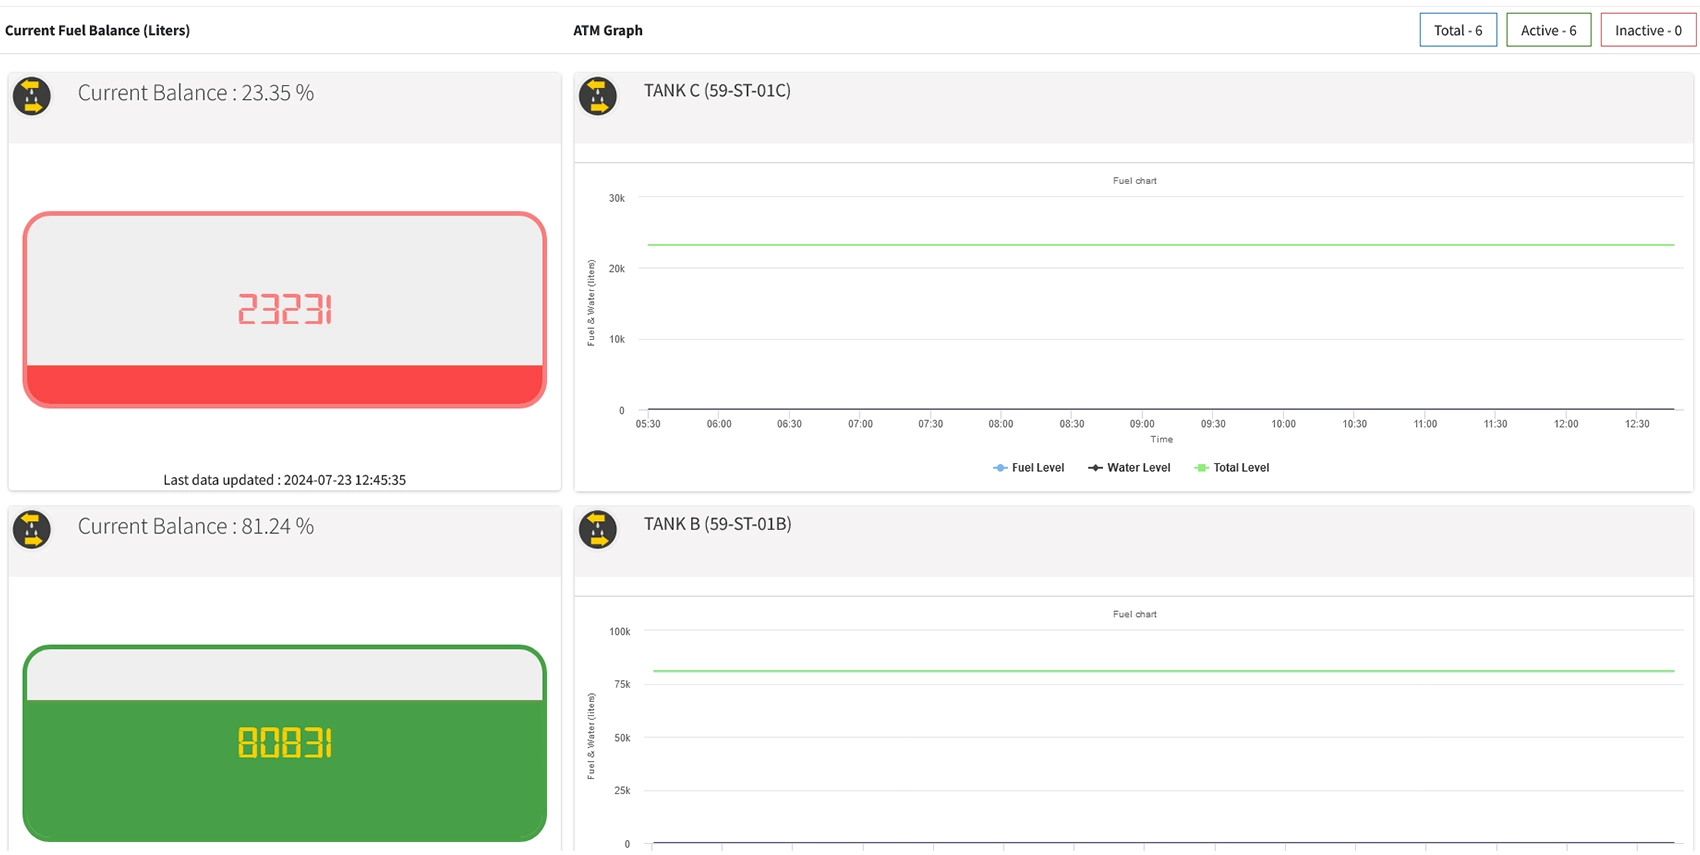Click the Current Balance : 23.35 % text
The height and width of the screenshot is (855, 1700).
point(196,93)
